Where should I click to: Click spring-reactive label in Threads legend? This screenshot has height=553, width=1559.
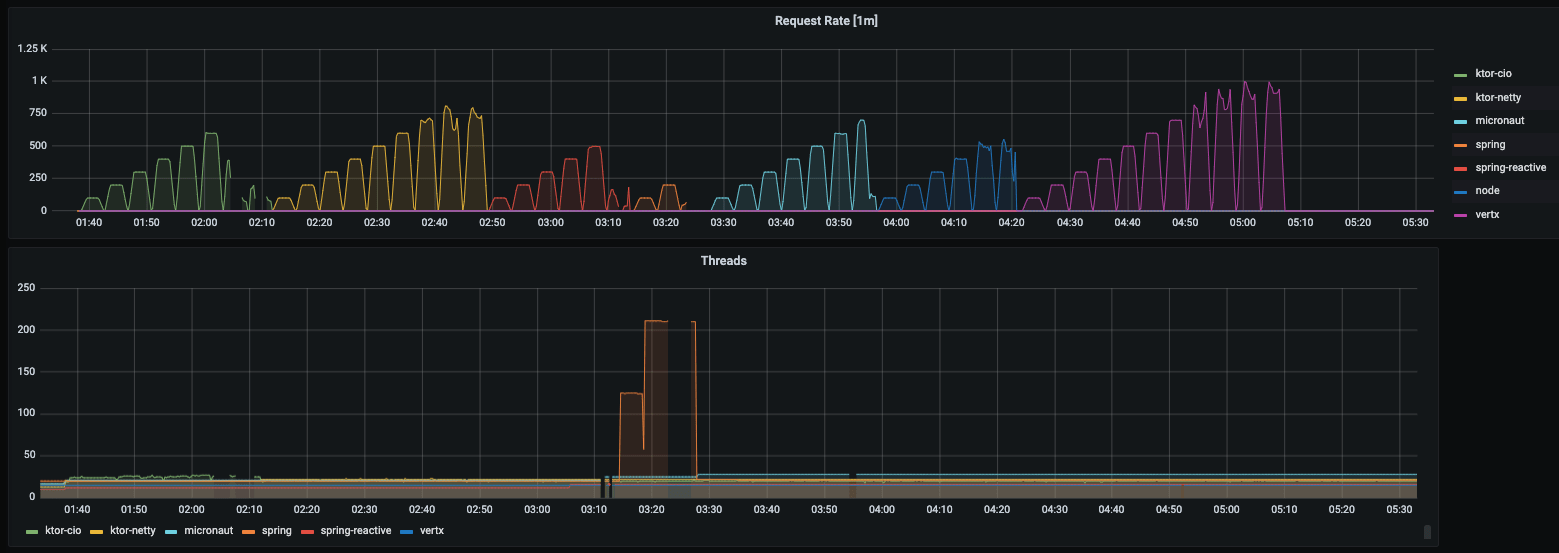[355, 531]
